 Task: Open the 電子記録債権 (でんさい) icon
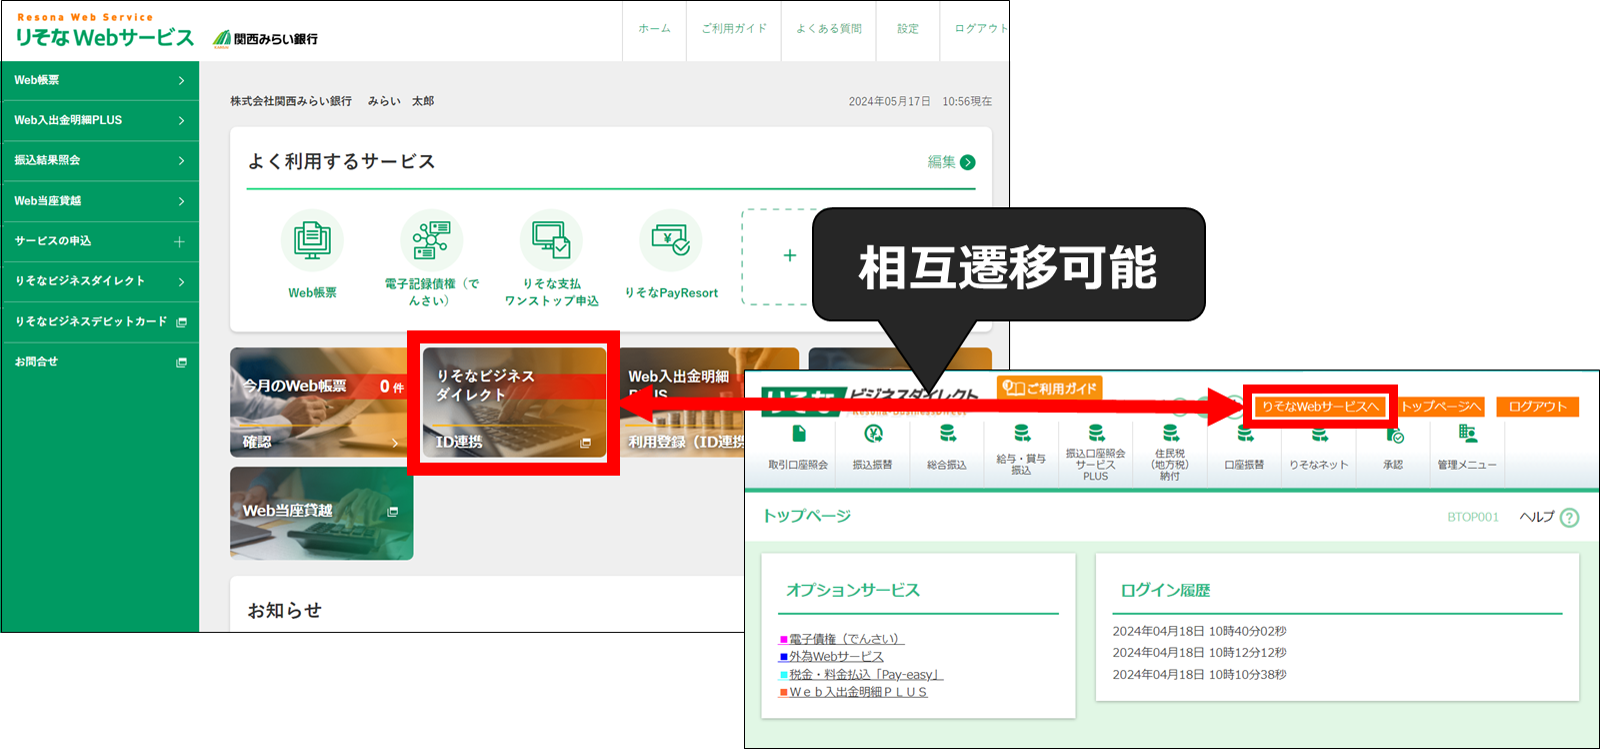click(431, 240)
